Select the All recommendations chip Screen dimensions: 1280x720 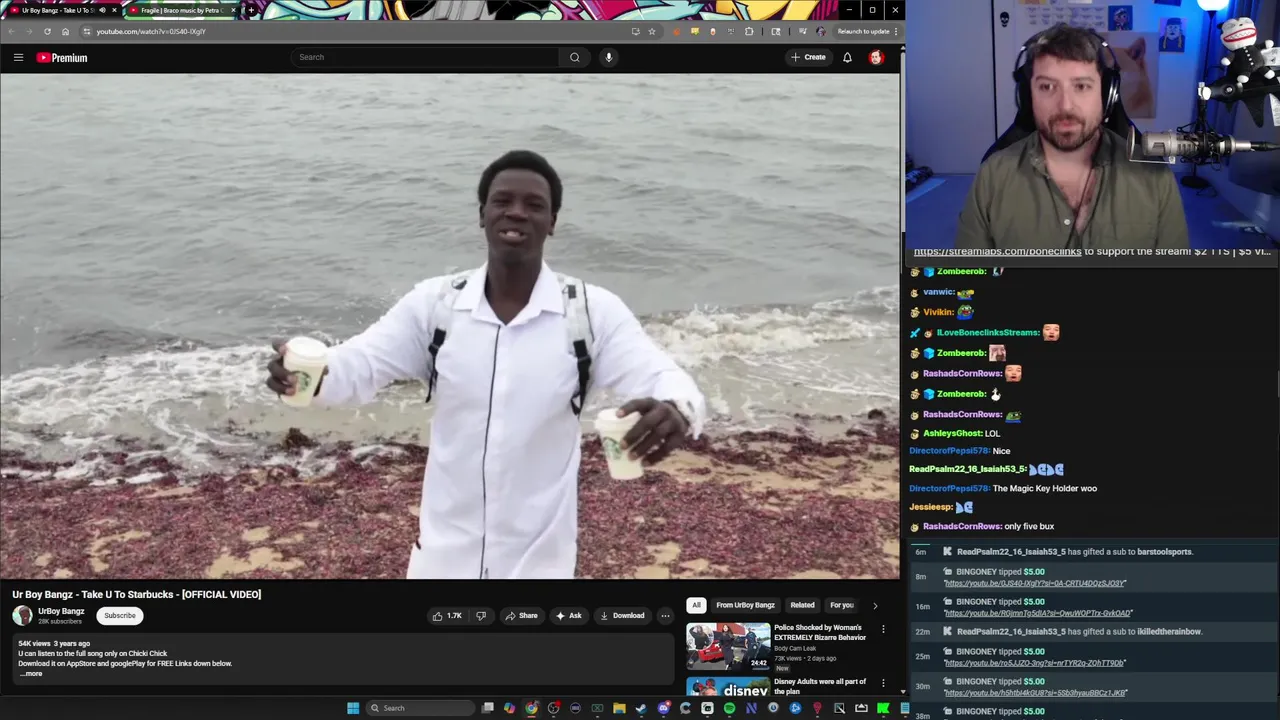click(x=696, y=605)
